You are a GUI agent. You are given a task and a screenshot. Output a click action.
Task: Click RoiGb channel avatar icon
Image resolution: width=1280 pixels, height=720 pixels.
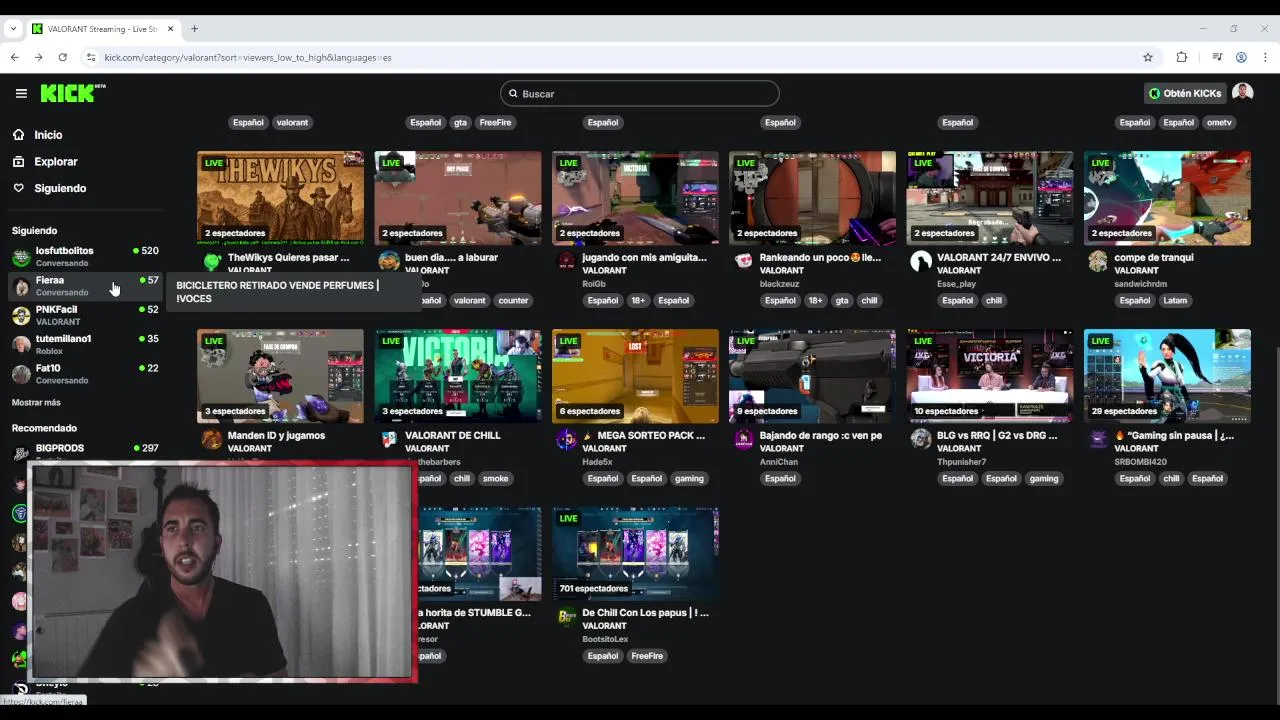click(566, 262)
